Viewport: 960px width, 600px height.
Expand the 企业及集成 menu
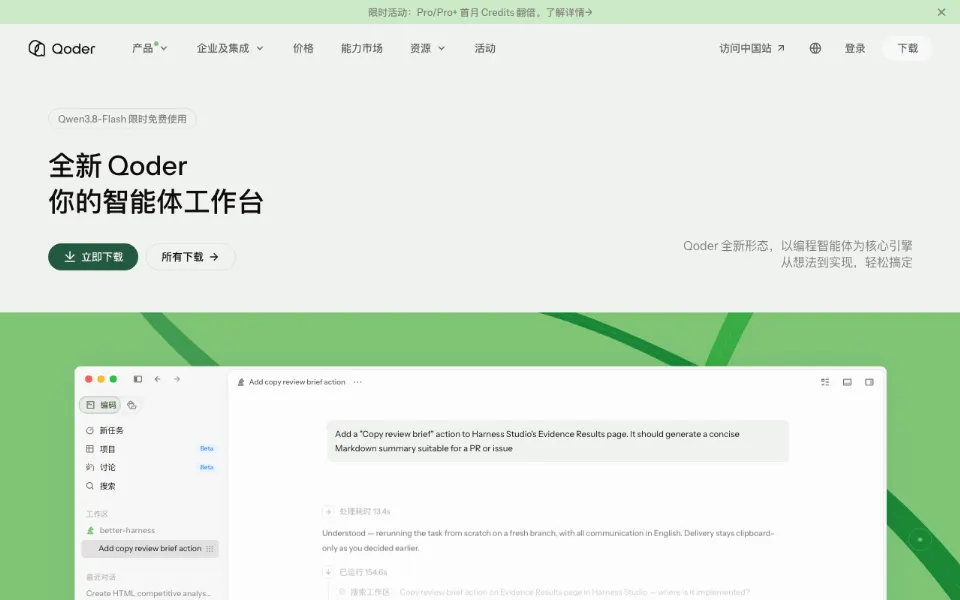pyautogui.click(x=230, y=48)
